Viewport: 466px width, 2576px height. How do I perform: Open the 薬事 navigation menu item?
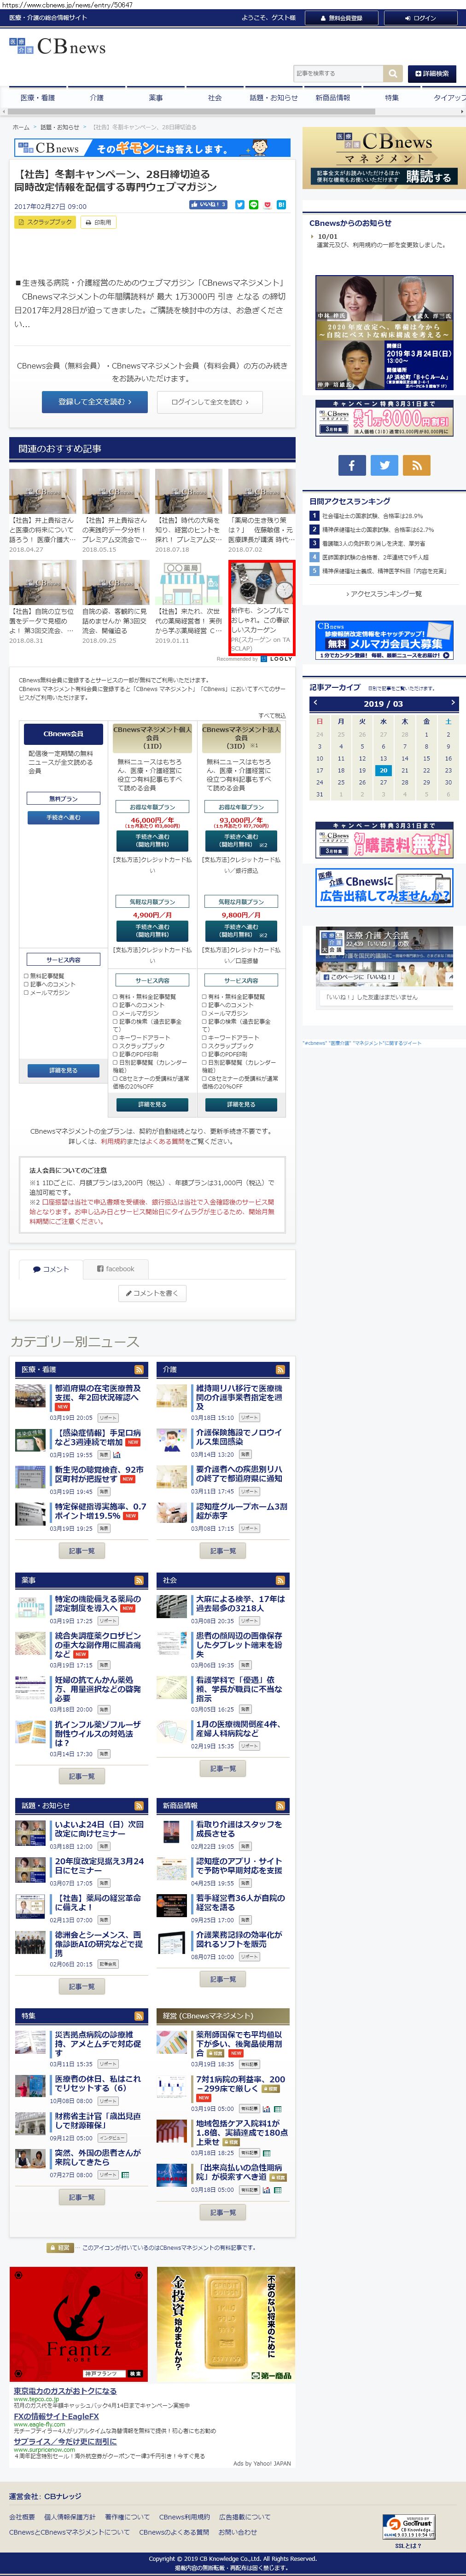(x=155, y=98)
